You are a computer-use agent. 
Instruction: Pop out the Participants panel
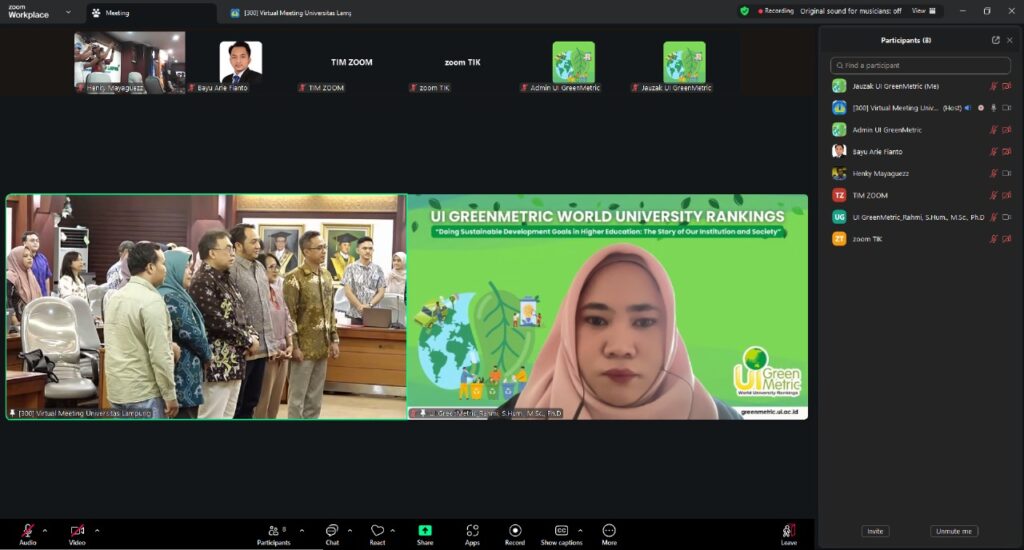coord(995,40)
